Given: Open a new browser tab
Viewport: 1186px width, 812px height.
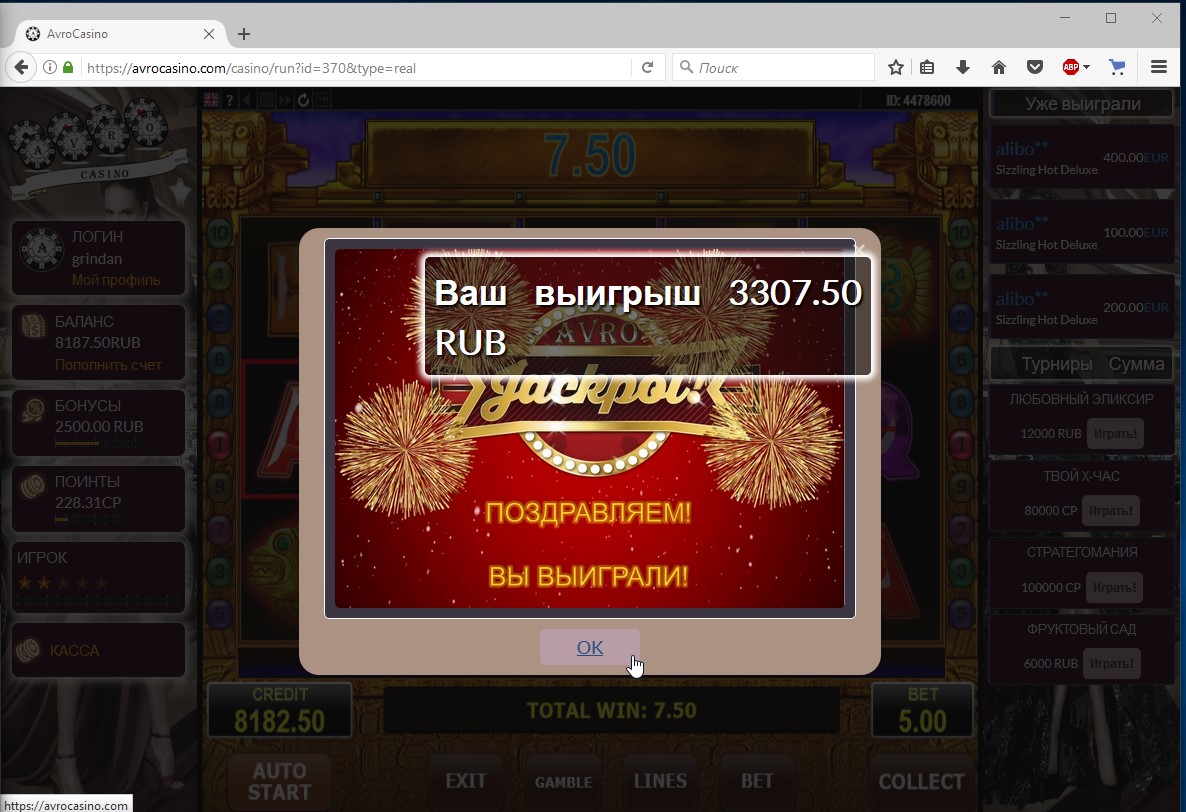Looking at the screenshot, I should [x=244, y=34].
